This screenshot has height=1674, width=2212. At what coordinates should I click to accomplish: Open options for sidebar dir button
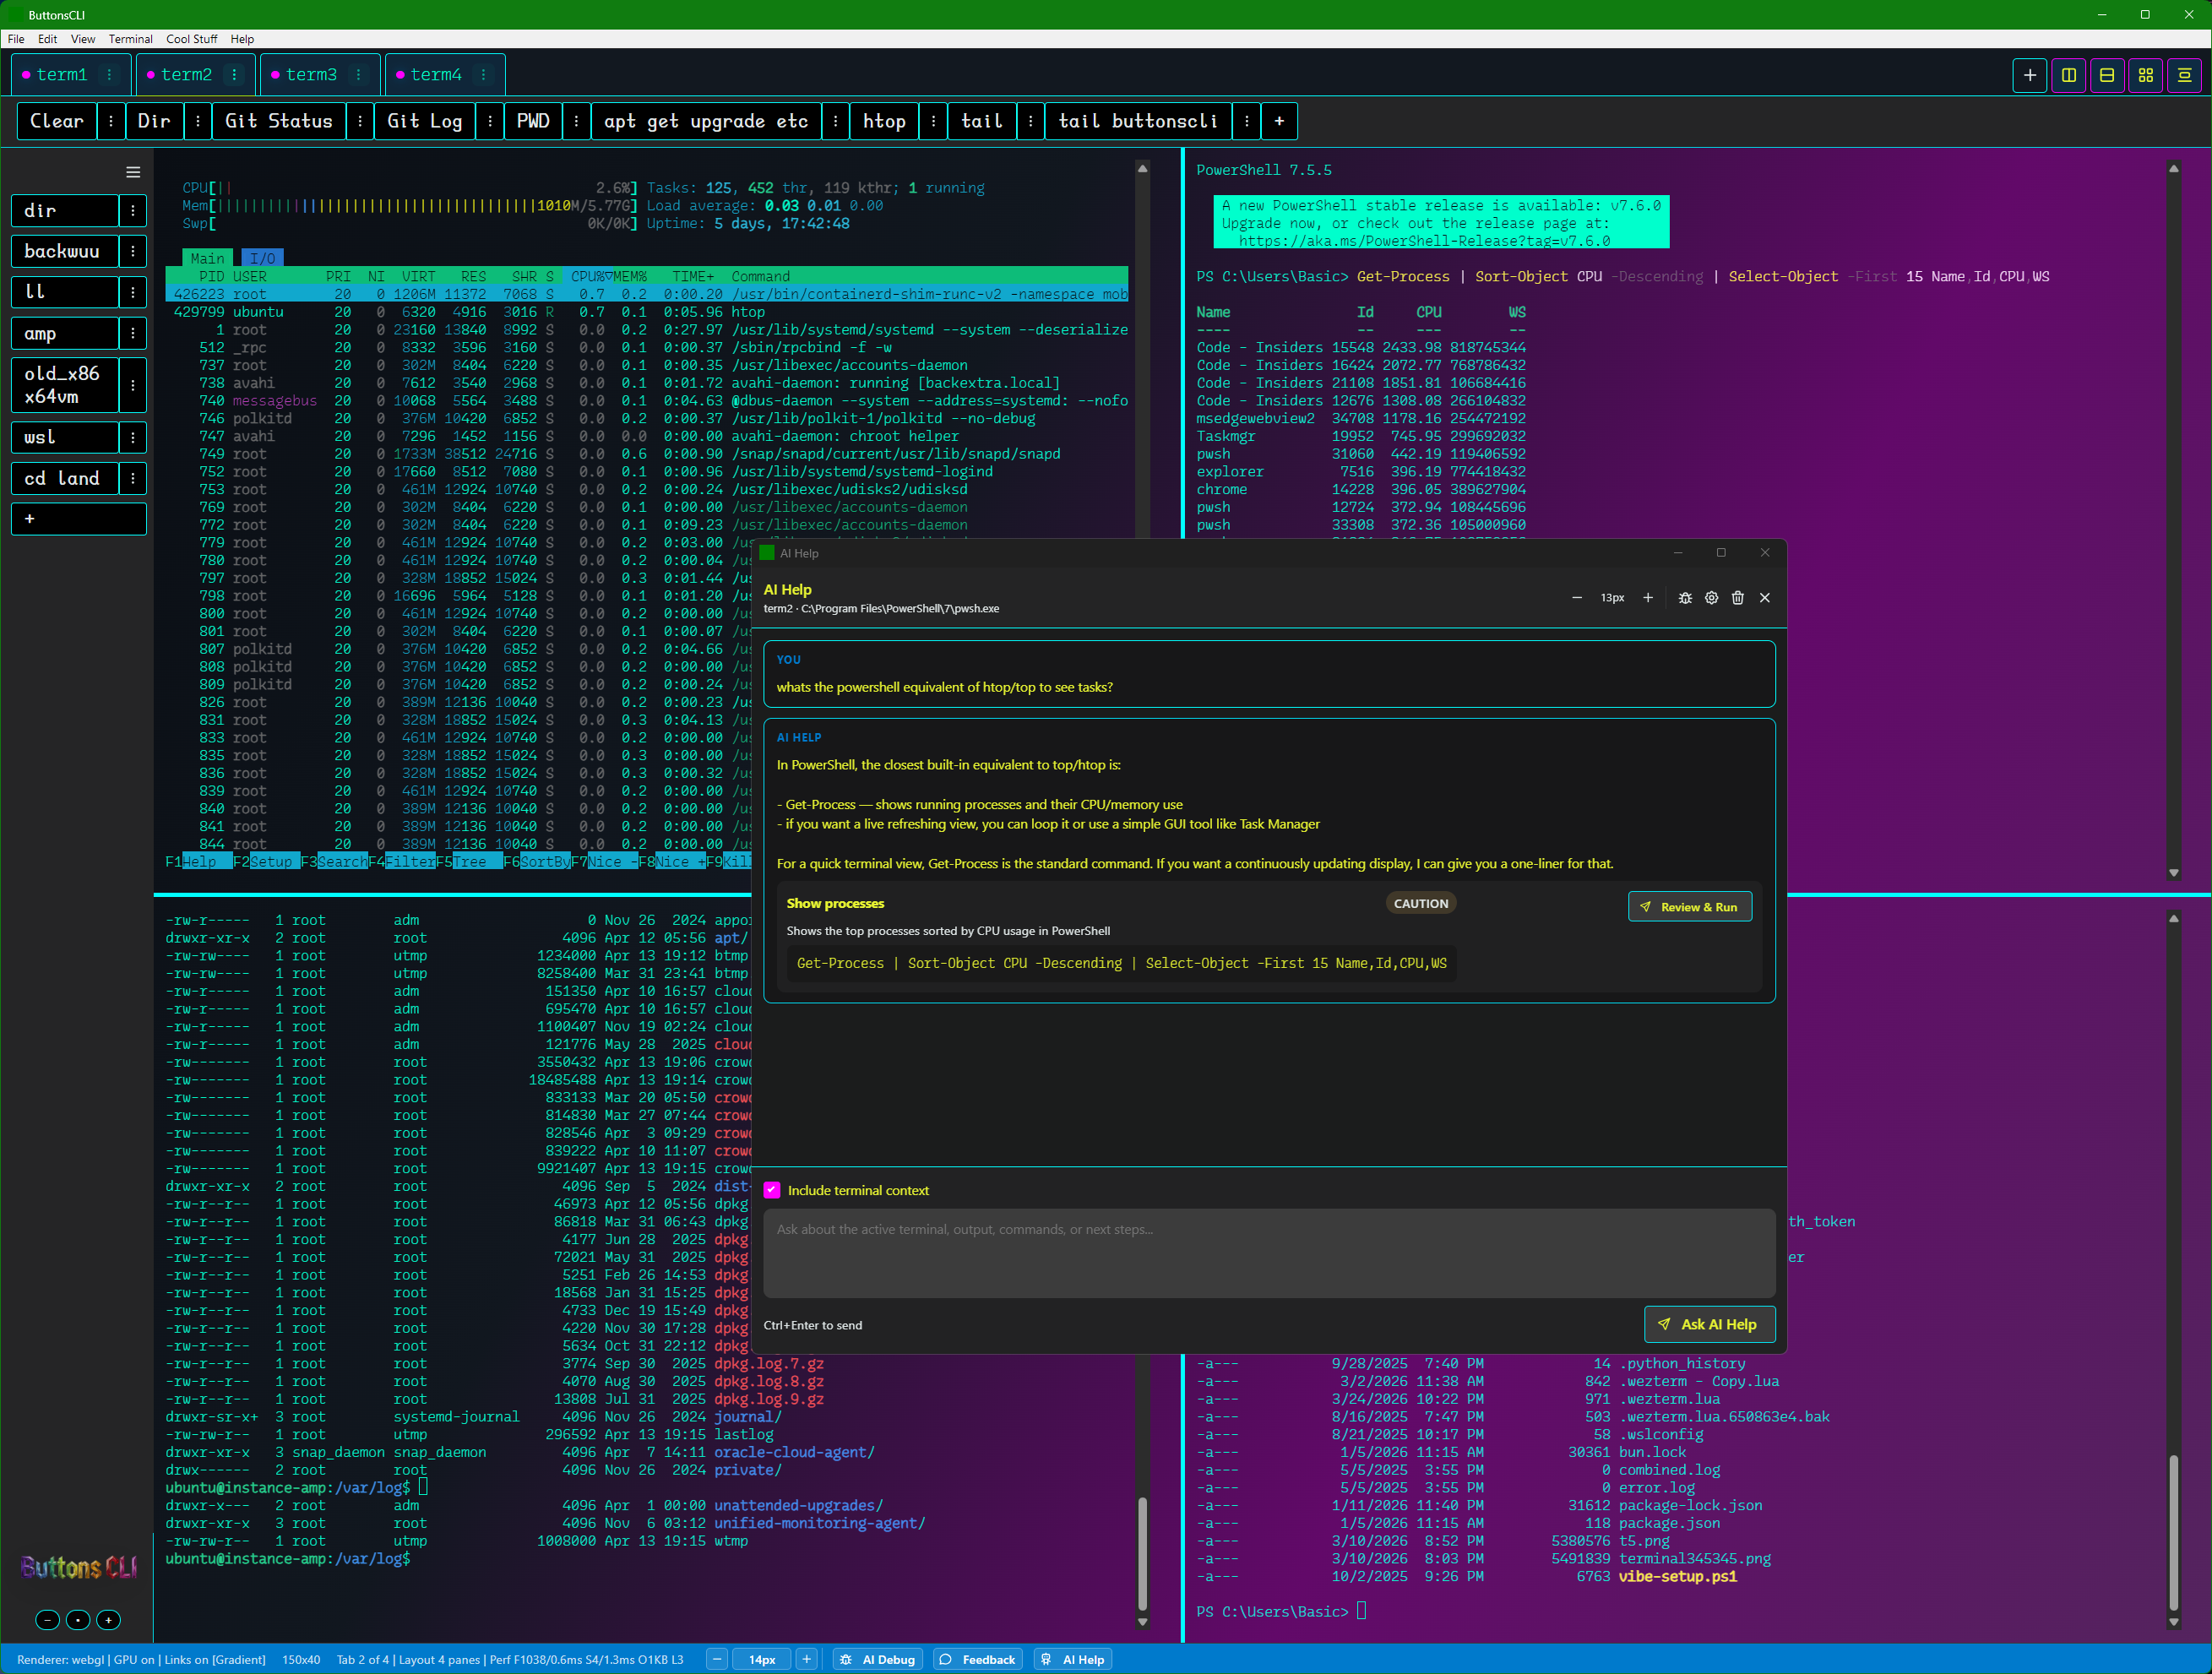[x=133, y=211]
